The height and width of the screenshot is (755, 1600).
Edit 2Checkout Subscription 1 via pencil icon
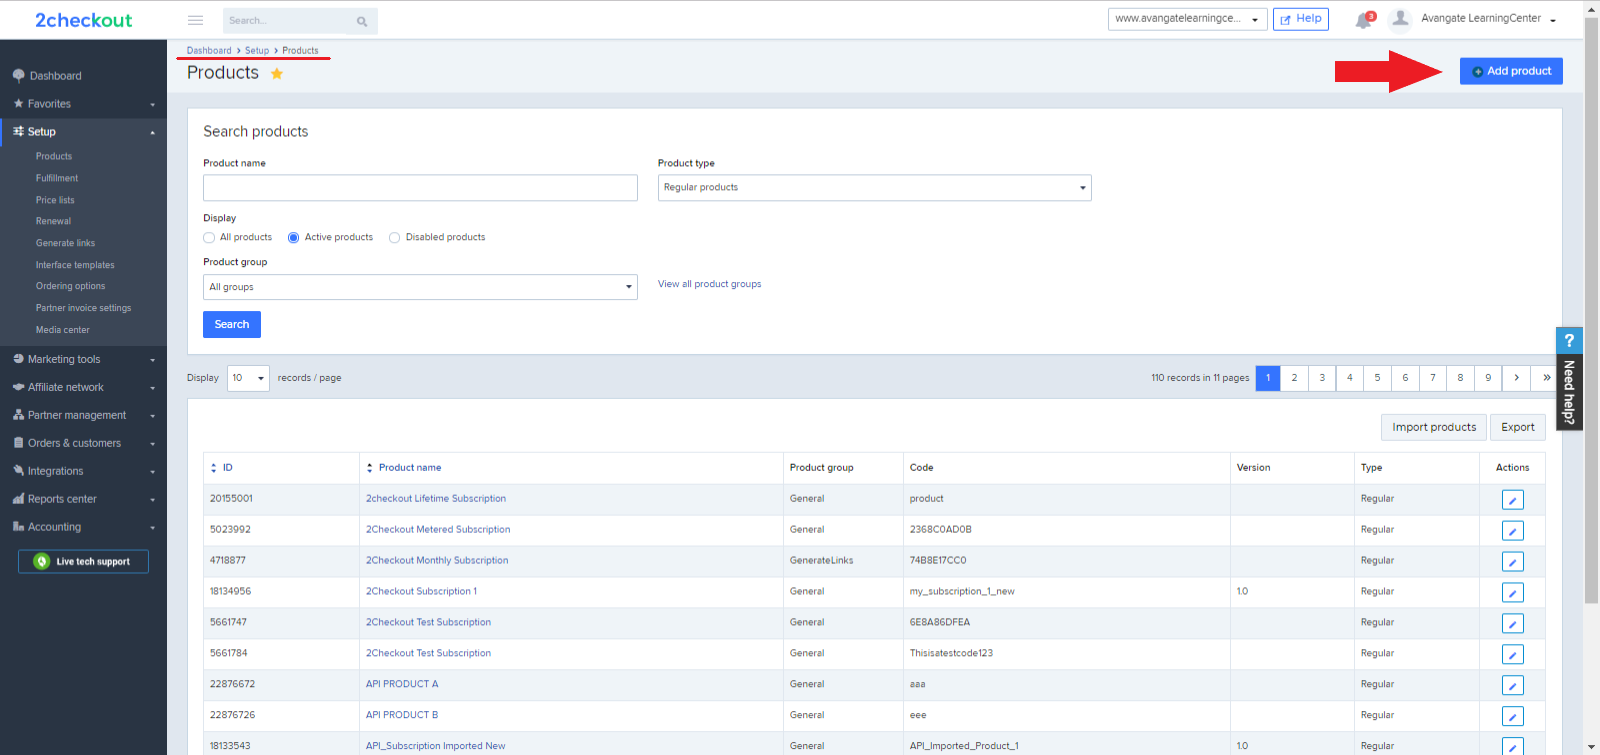(x=1513, y=593)
